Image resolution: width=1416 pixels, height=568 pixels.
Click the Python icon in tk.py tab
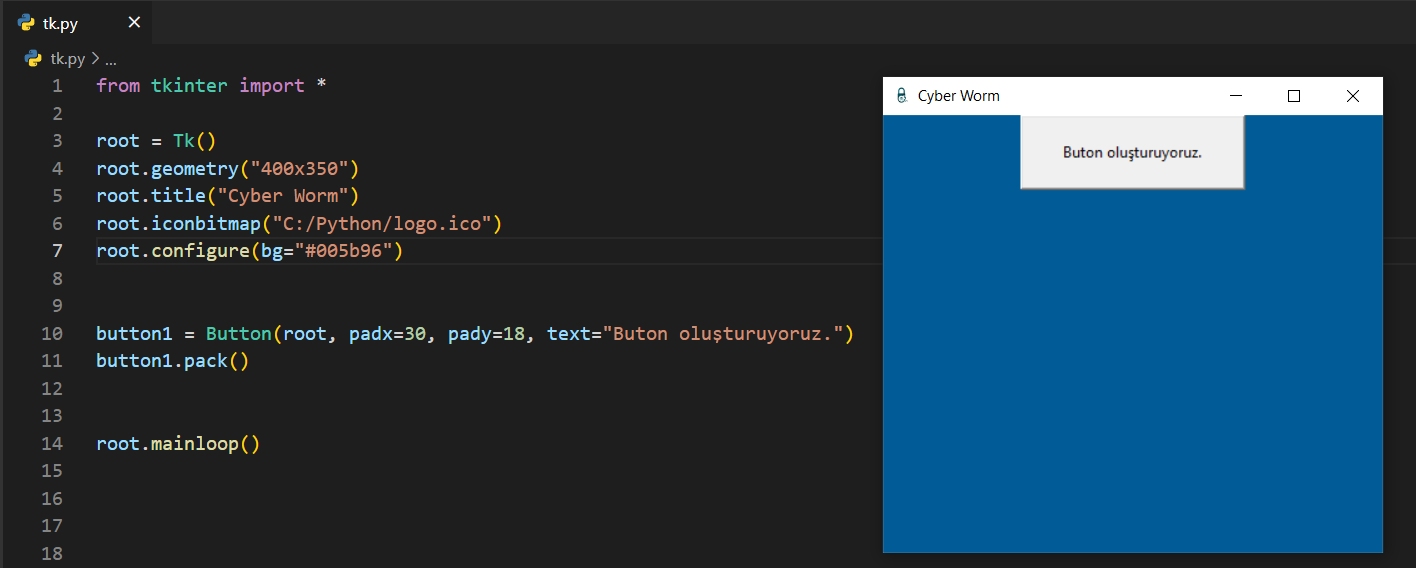pos(26,23)
